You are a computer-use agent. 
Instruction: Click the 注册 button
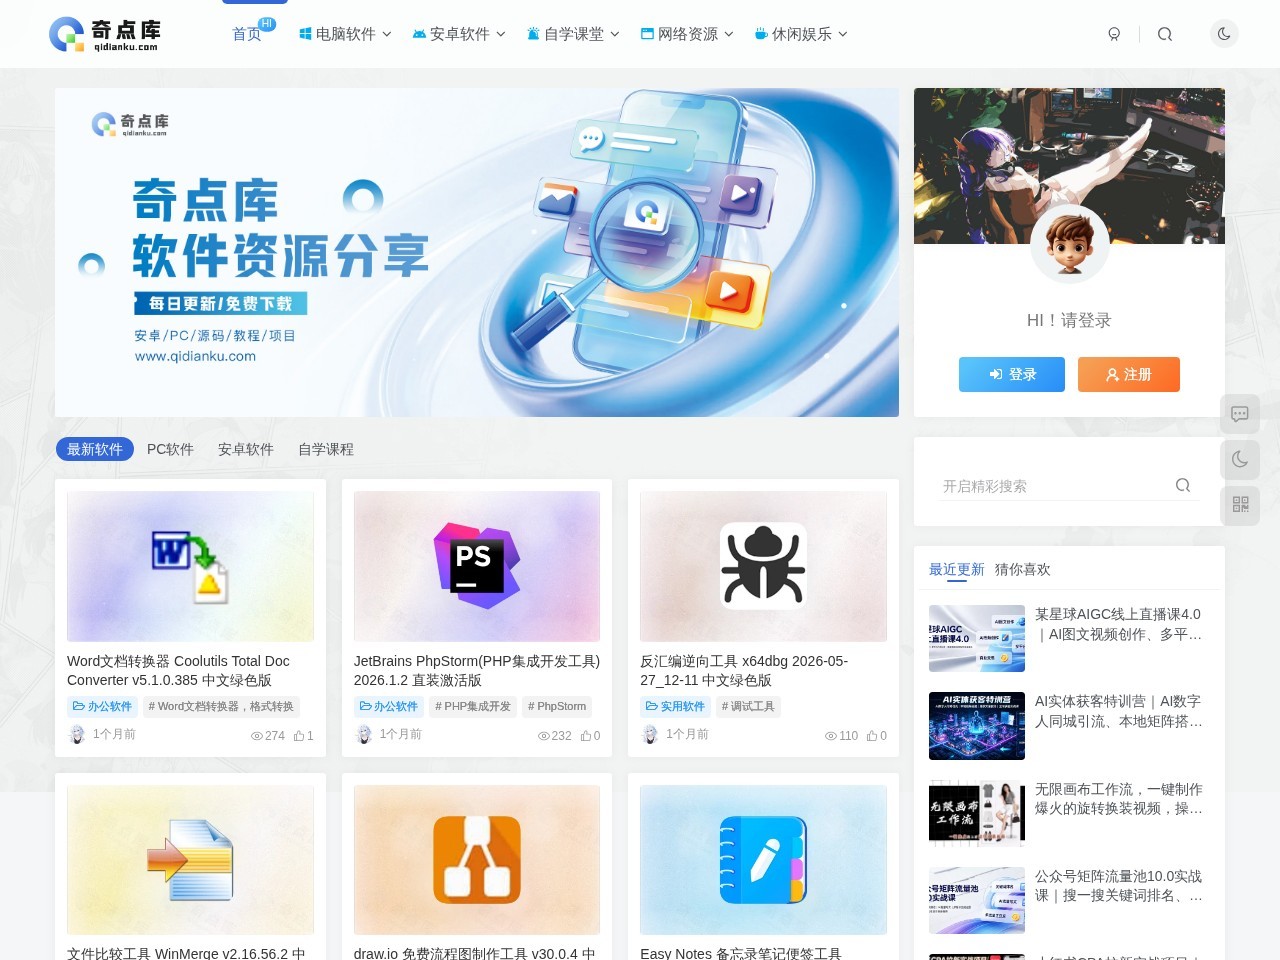coord(1129,374)
